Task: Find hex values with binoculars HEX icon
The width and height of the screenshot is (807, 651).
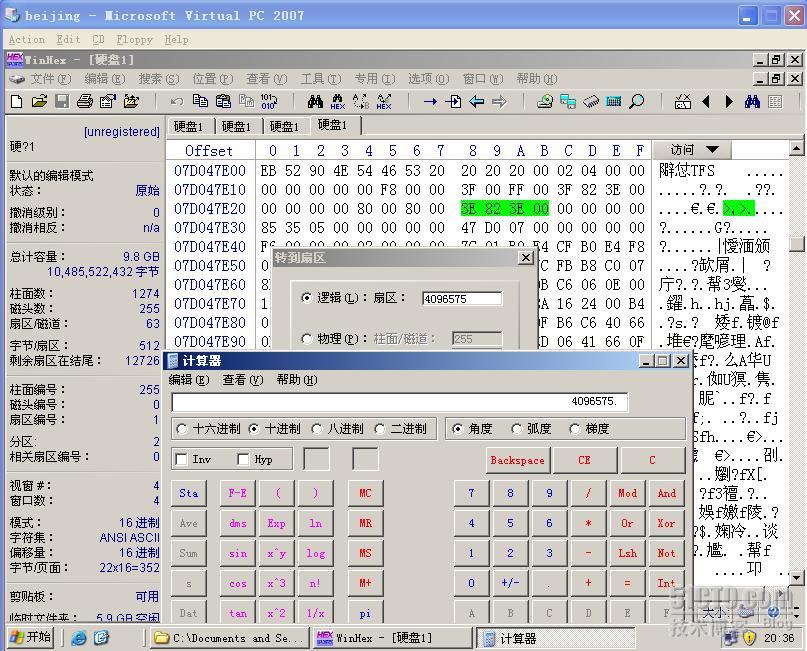Action: pos(338,101)
